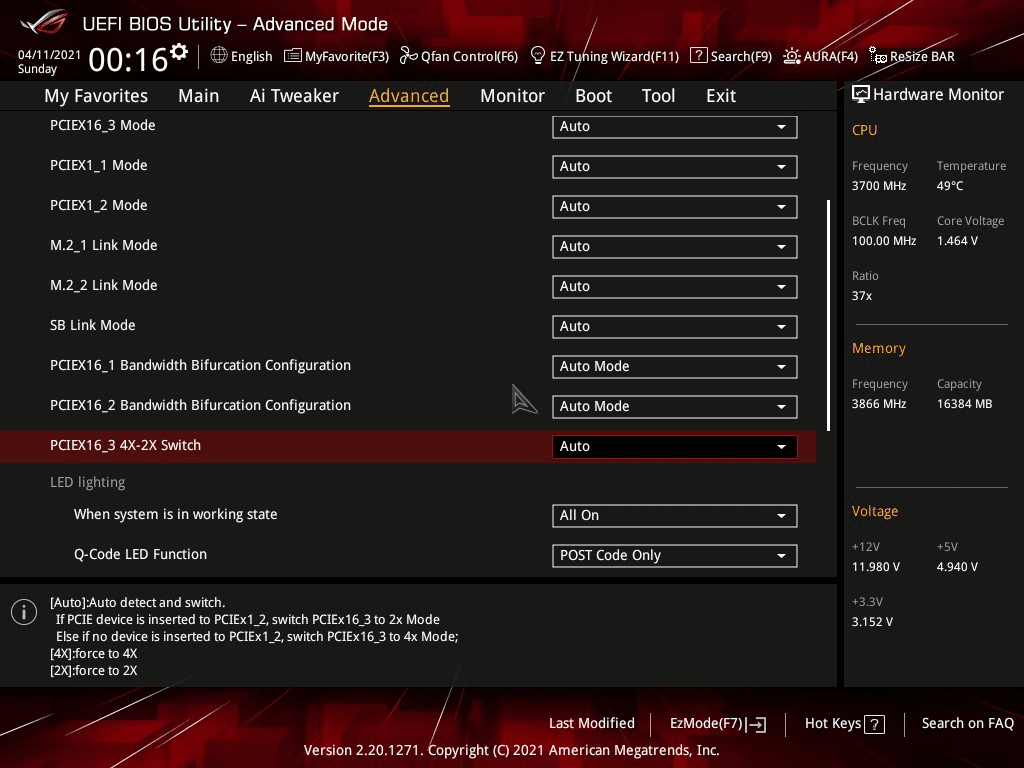Open SB Link Mode dropdown

pyautogui.click(x=675, y=327)
